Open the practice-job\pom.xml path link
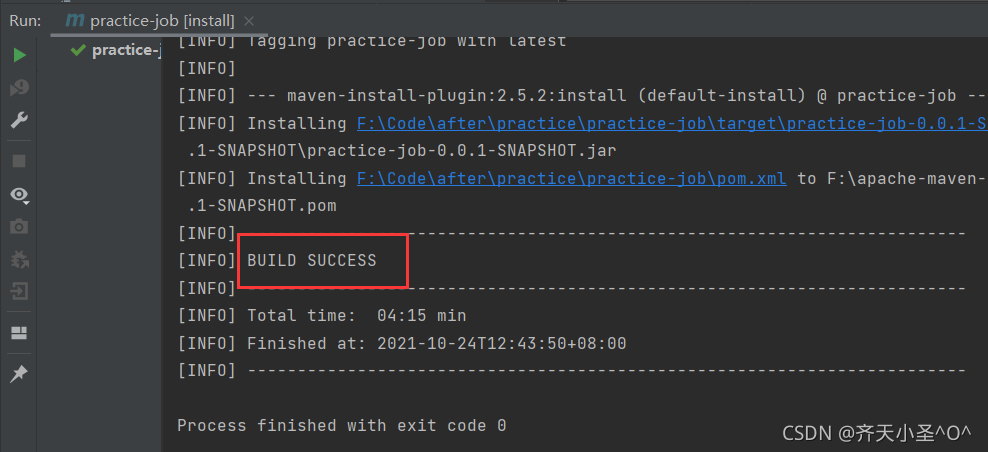This screenshot has height=452, width=988. click(572, 178)
